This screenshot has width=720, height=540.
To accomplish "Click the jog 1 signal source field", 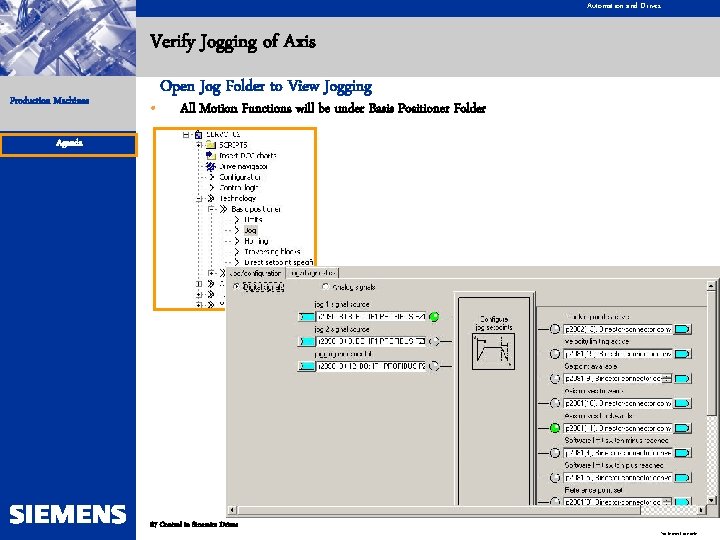I will click(371, 317).
